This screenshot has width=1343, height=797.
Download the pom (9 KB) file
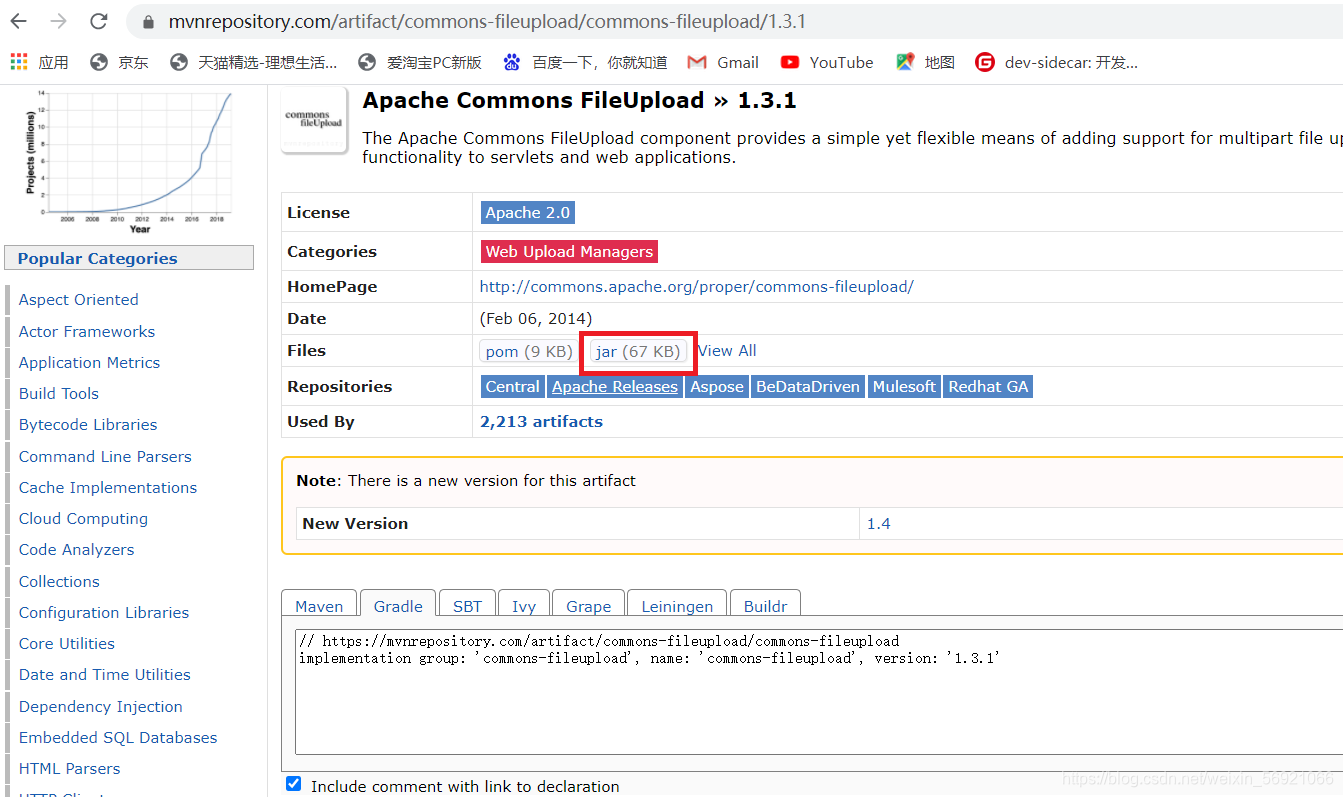coord(529,351)
